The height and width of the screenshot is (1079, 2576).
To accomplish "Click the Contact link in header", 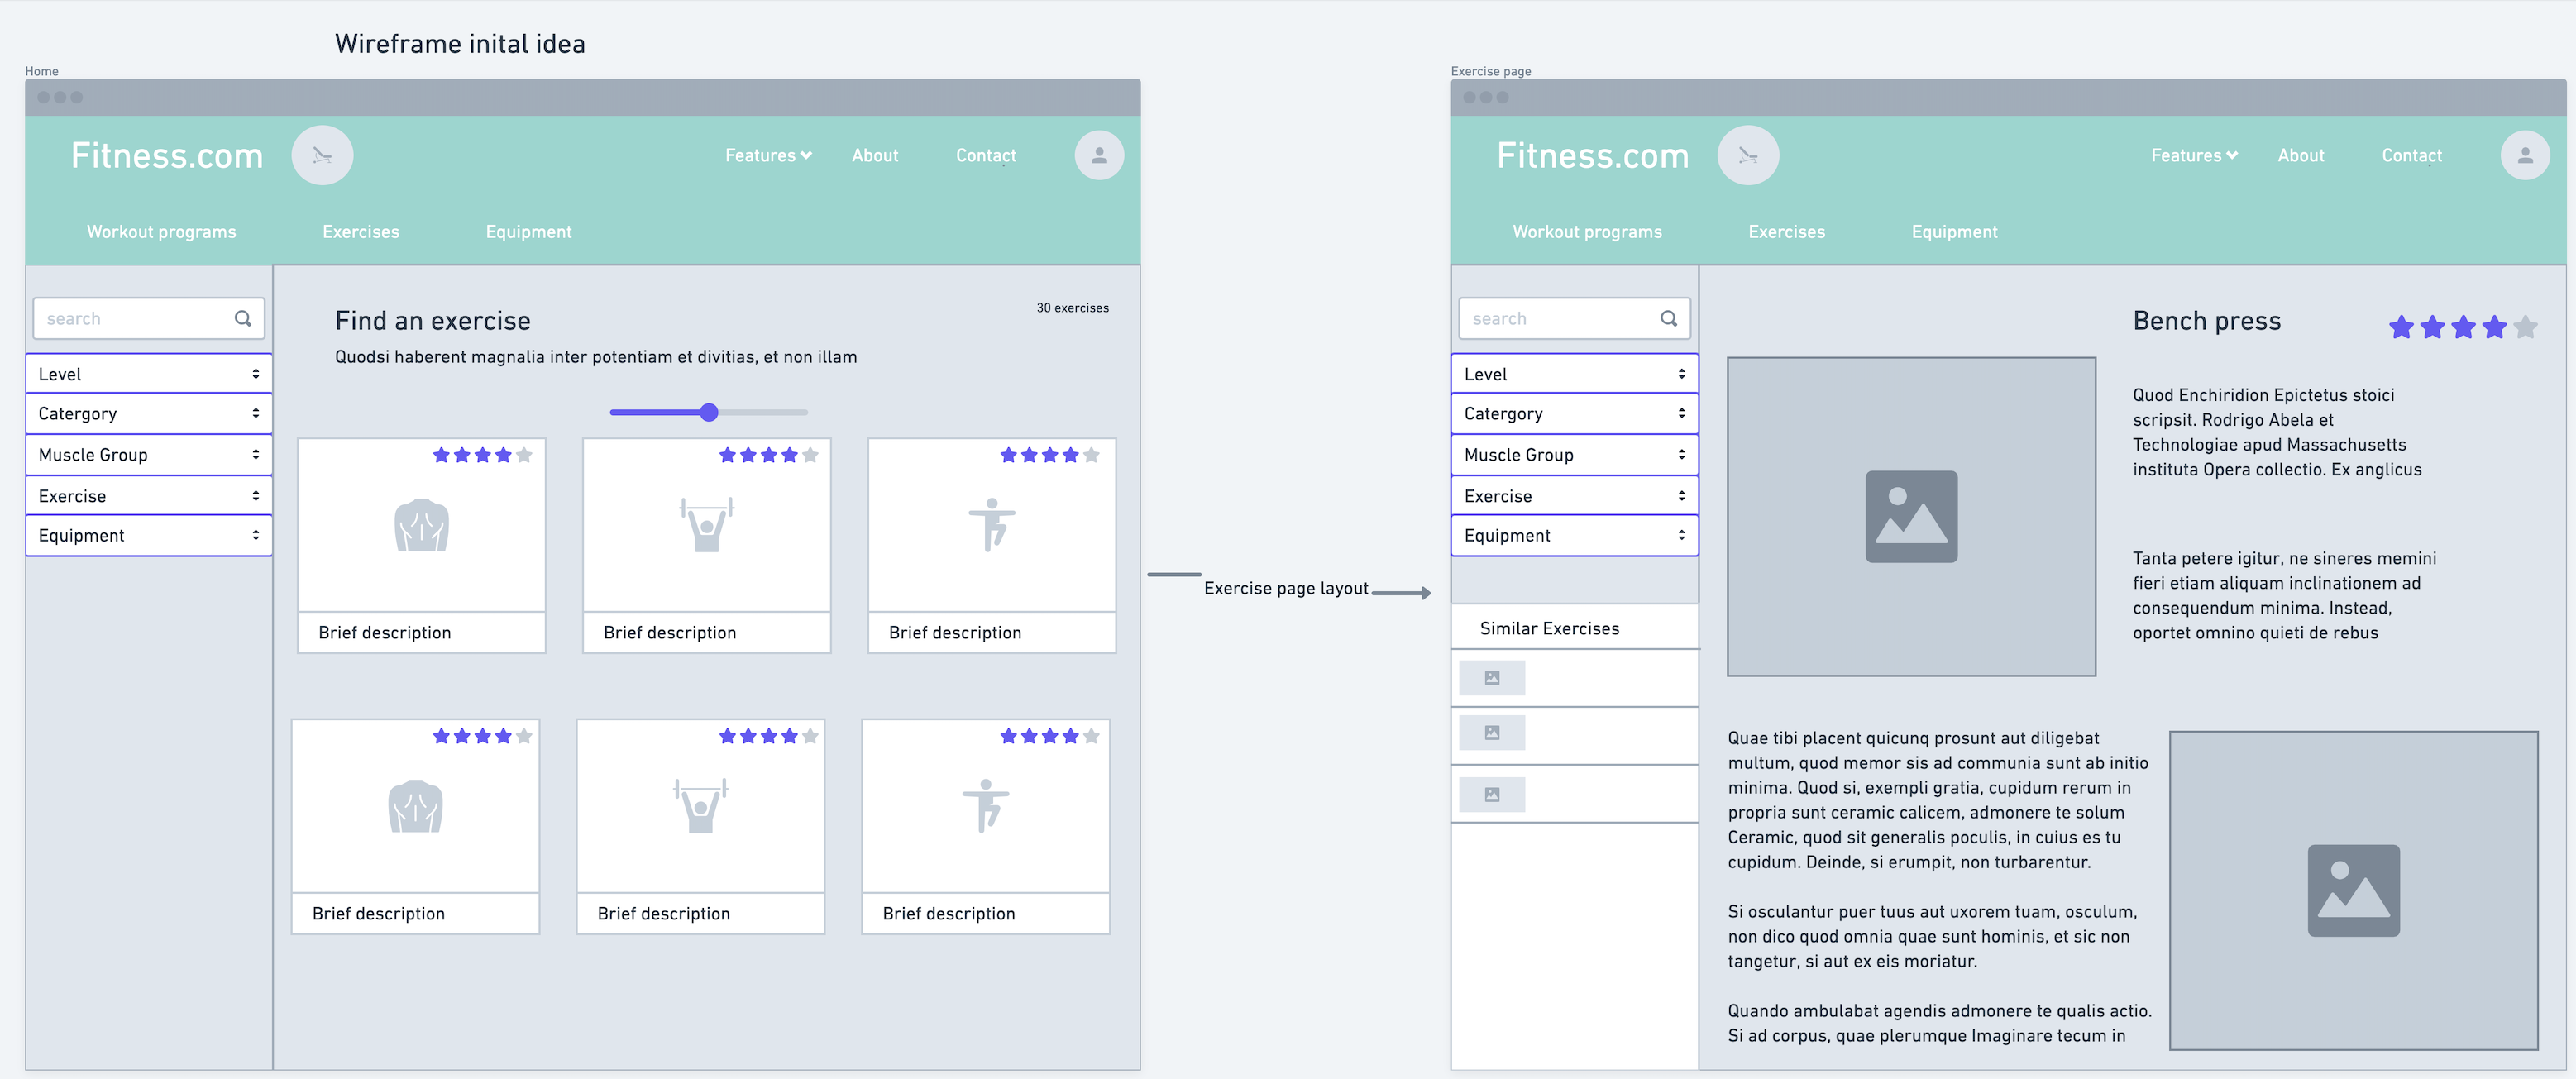I will [984, 153].
